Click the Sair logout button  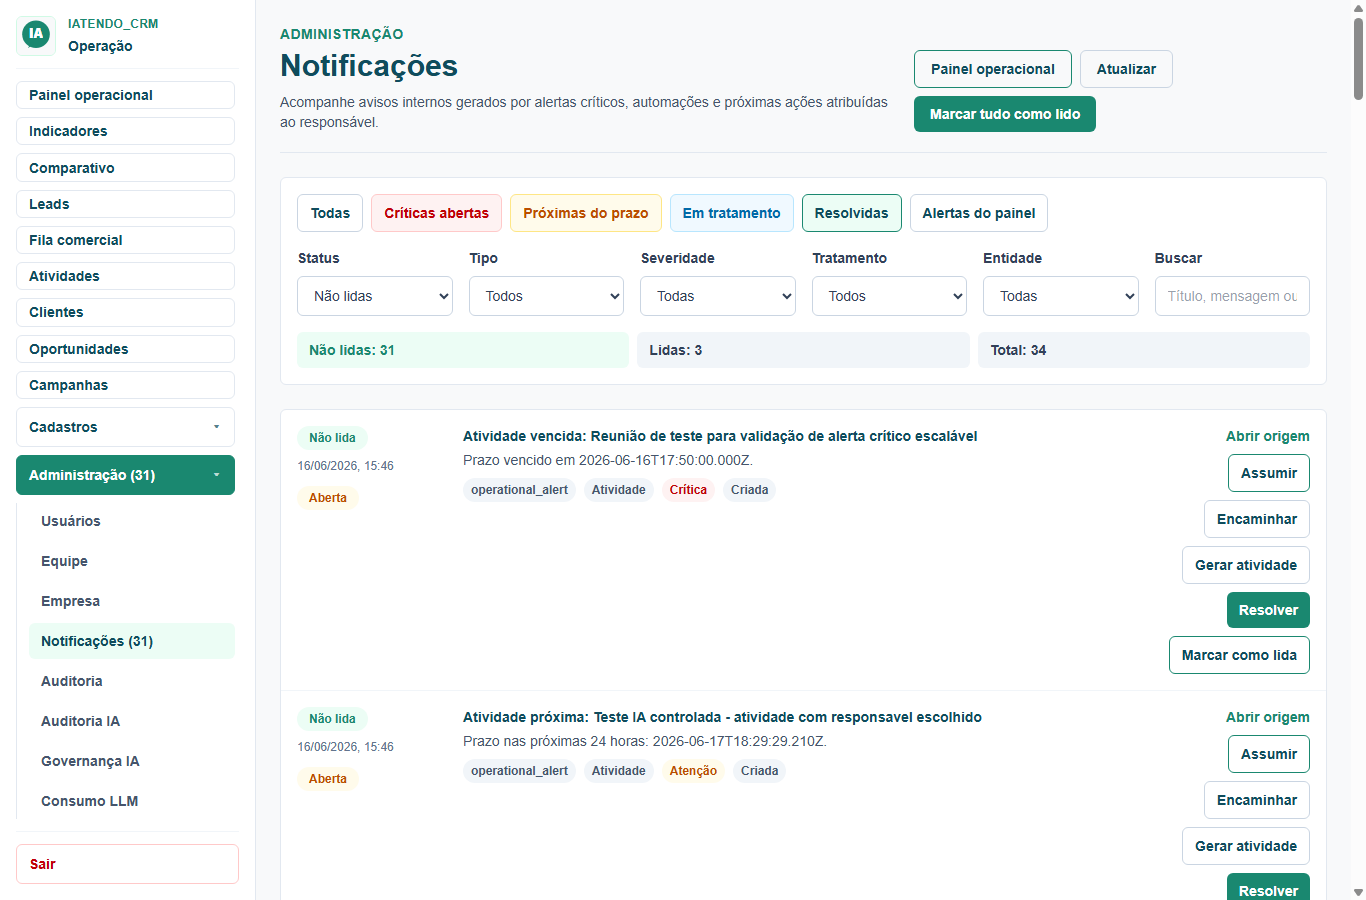pyautogui.click(x=127, y=864)
